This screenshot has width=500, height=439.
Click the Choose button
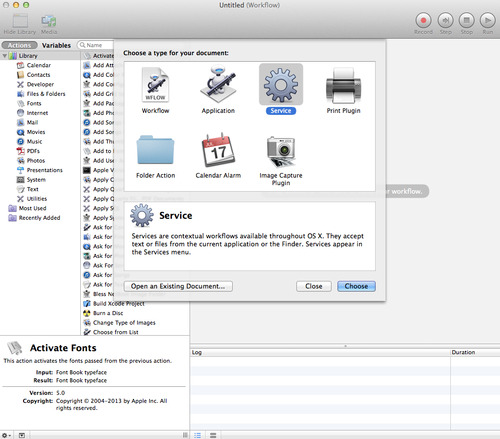[x=356, y=286]
